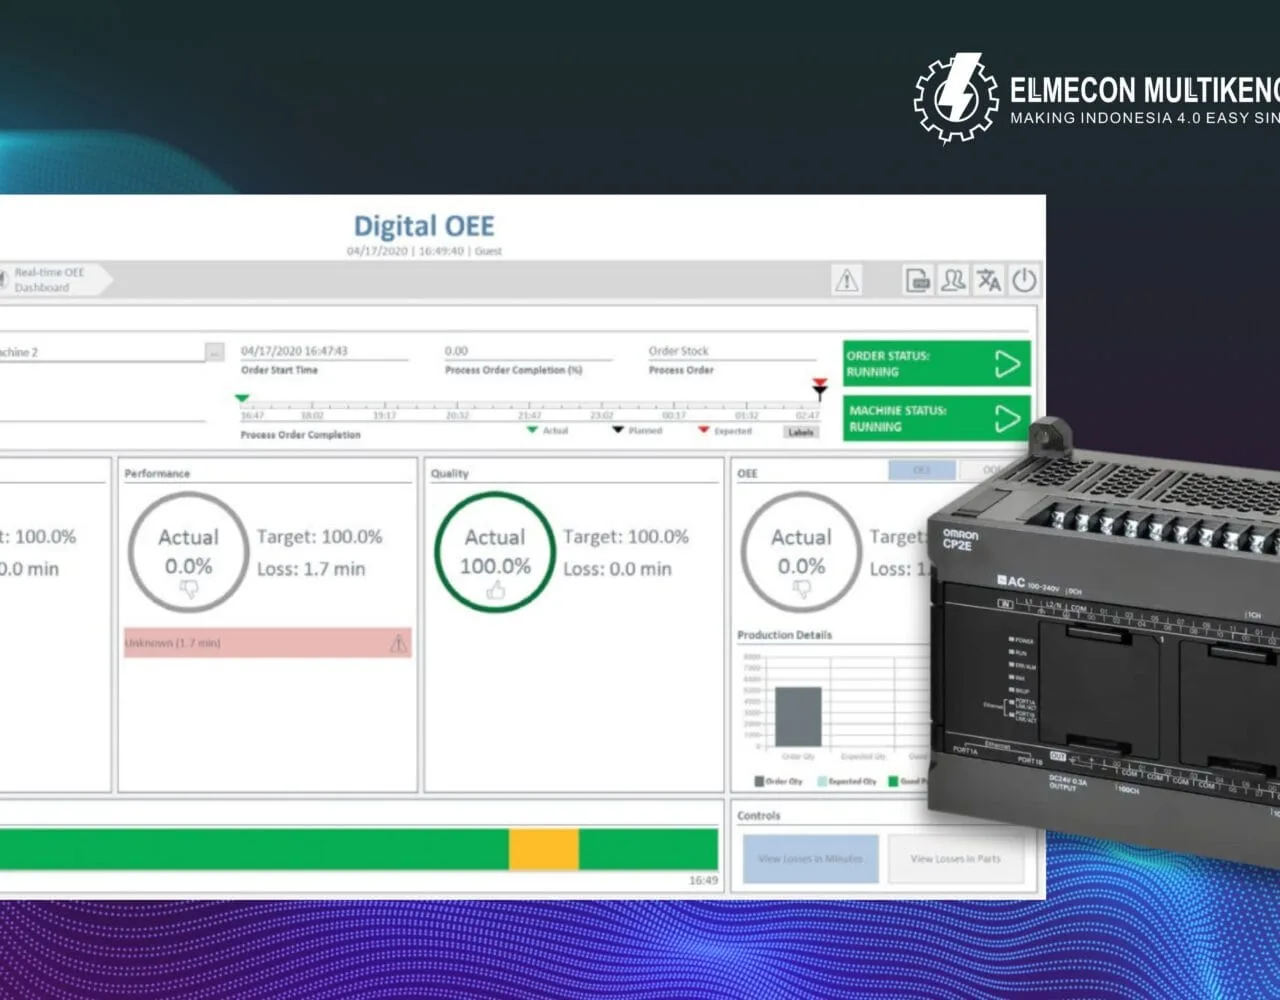Click the power logout icon

click(1023, 280)
